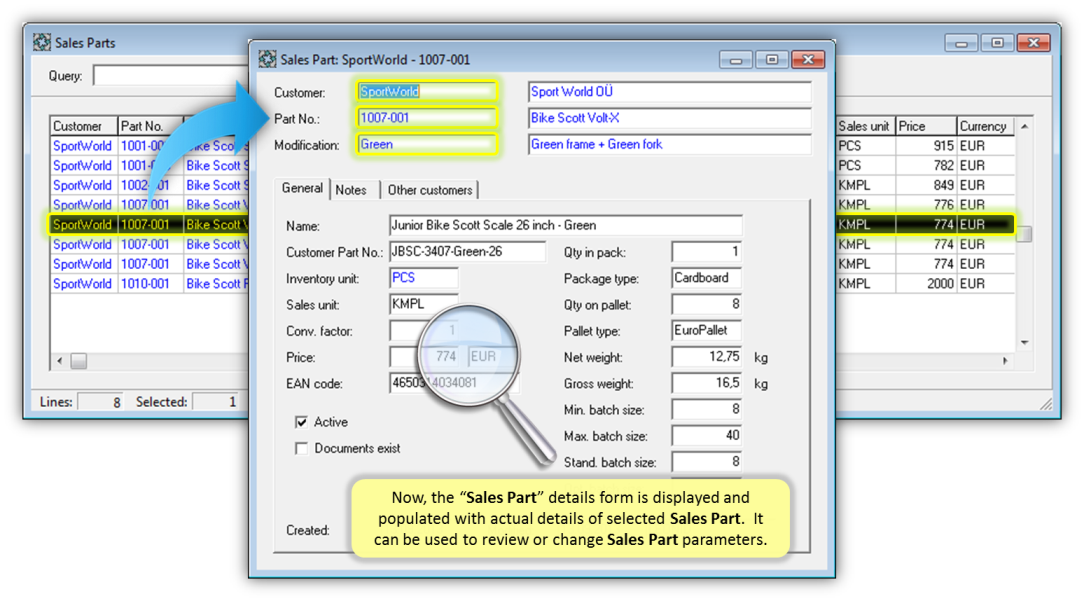Viewport: 1084px width, 601px height.
Task: Select the price cell "776"
Action: [926, 205]
